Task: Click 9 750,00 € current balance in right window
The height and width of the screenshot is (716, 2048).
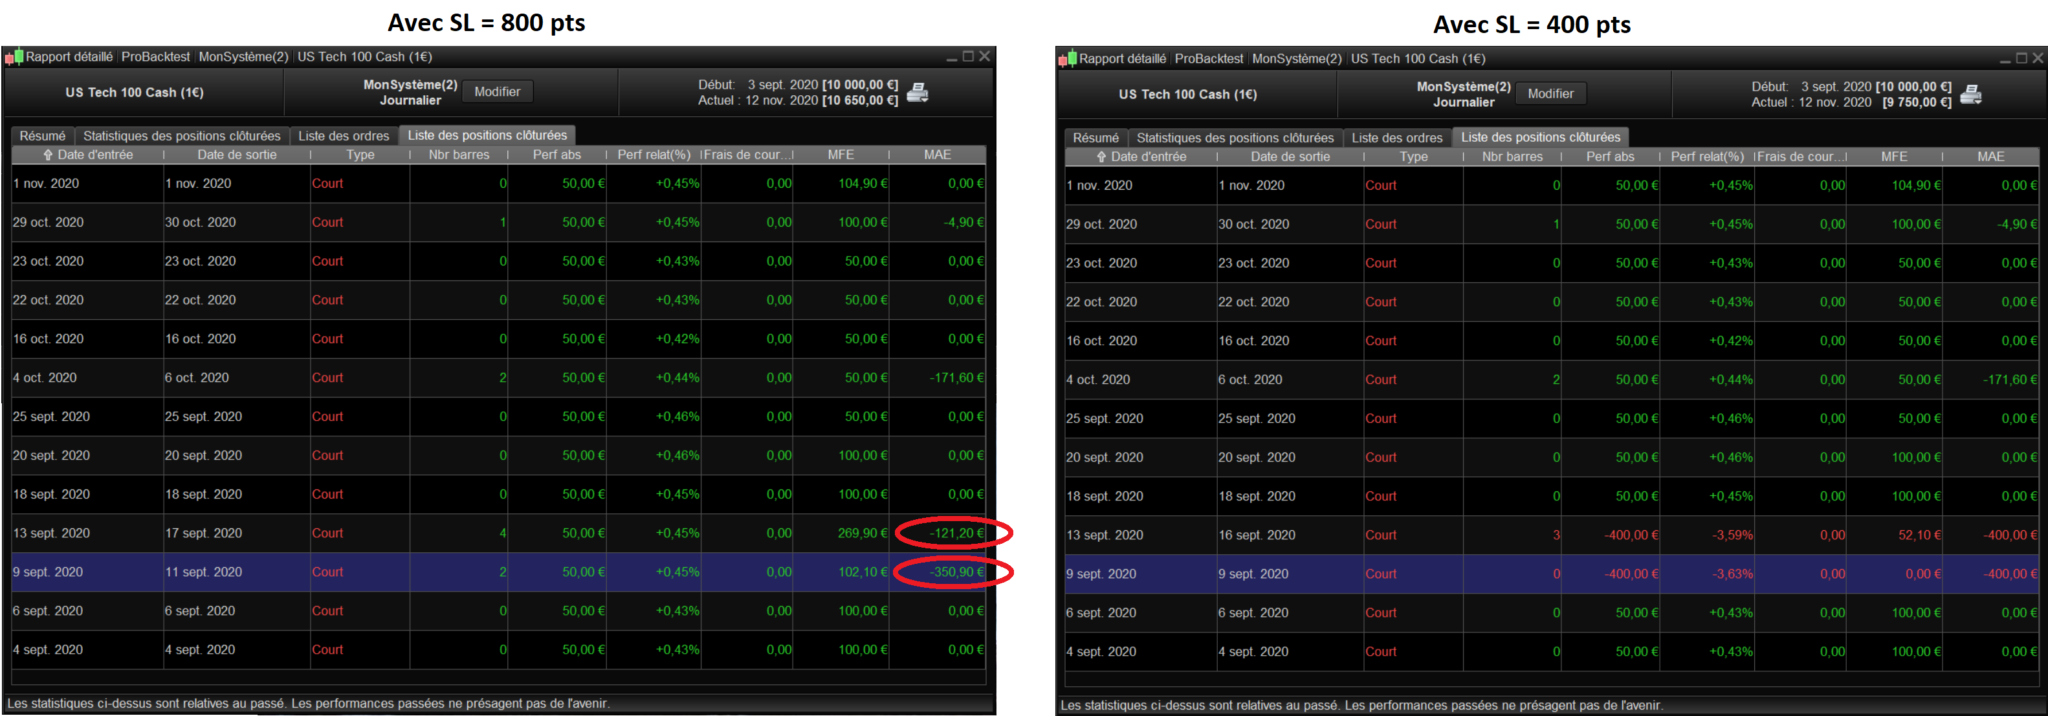Action: [x=1917, y=102]
